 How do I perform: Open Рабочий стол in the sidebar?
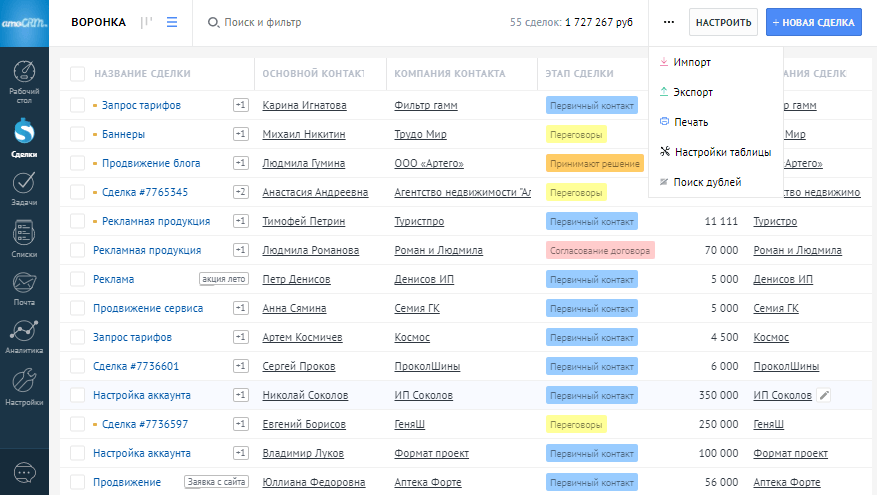(x=24, y=79)
